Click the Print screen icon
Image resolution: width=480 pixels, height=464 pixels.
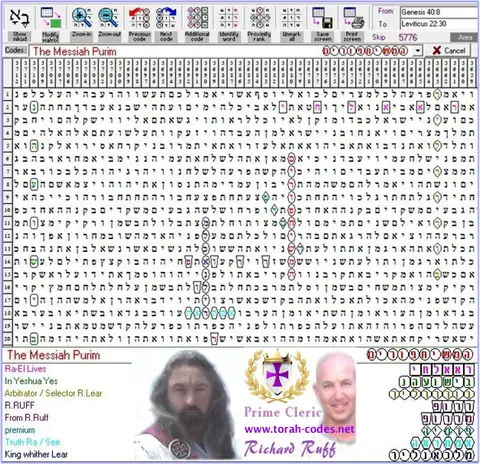tap(353, 18)
